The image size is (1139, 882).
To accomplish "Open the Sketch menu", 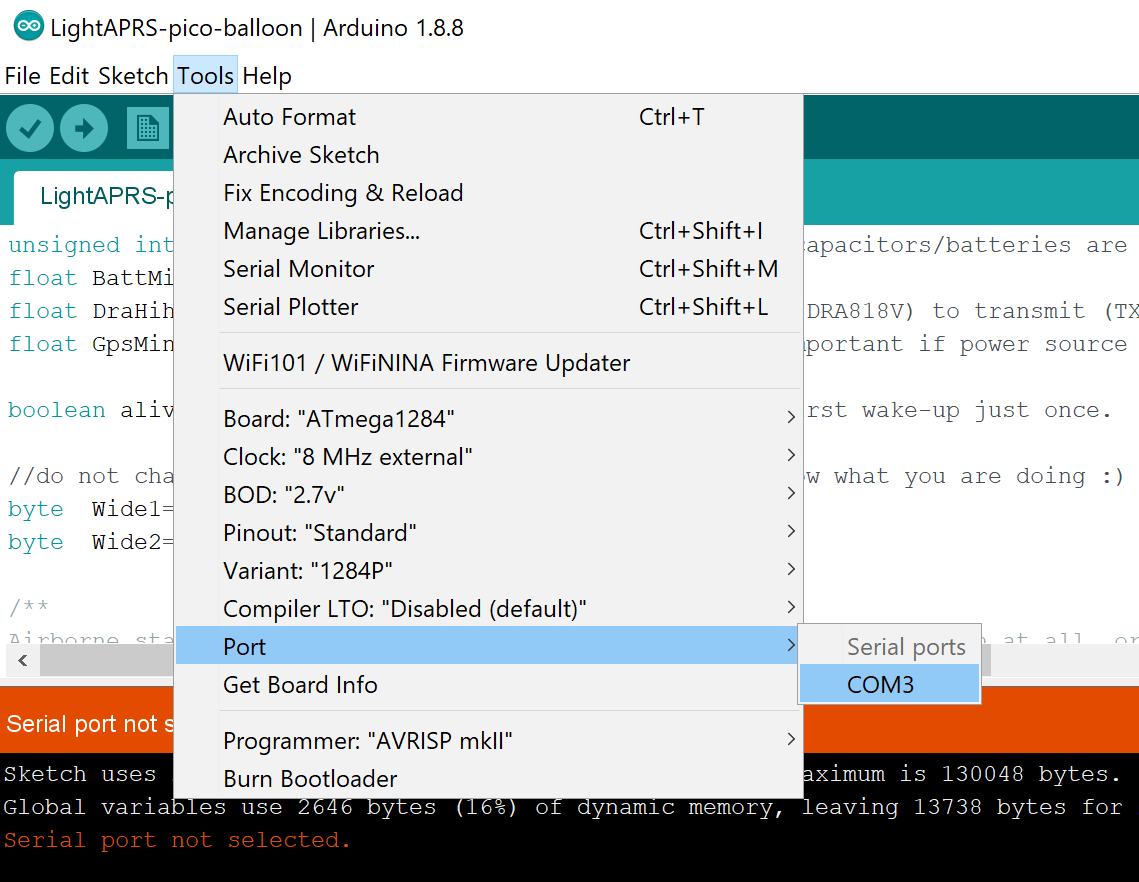I will pos(133,76).
